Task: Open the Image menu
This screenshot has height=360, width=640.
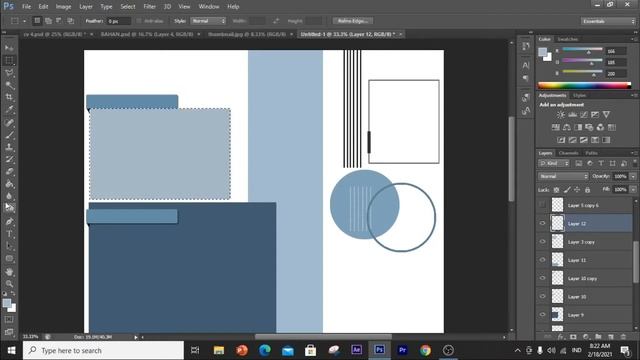Action: coord(63,7)
